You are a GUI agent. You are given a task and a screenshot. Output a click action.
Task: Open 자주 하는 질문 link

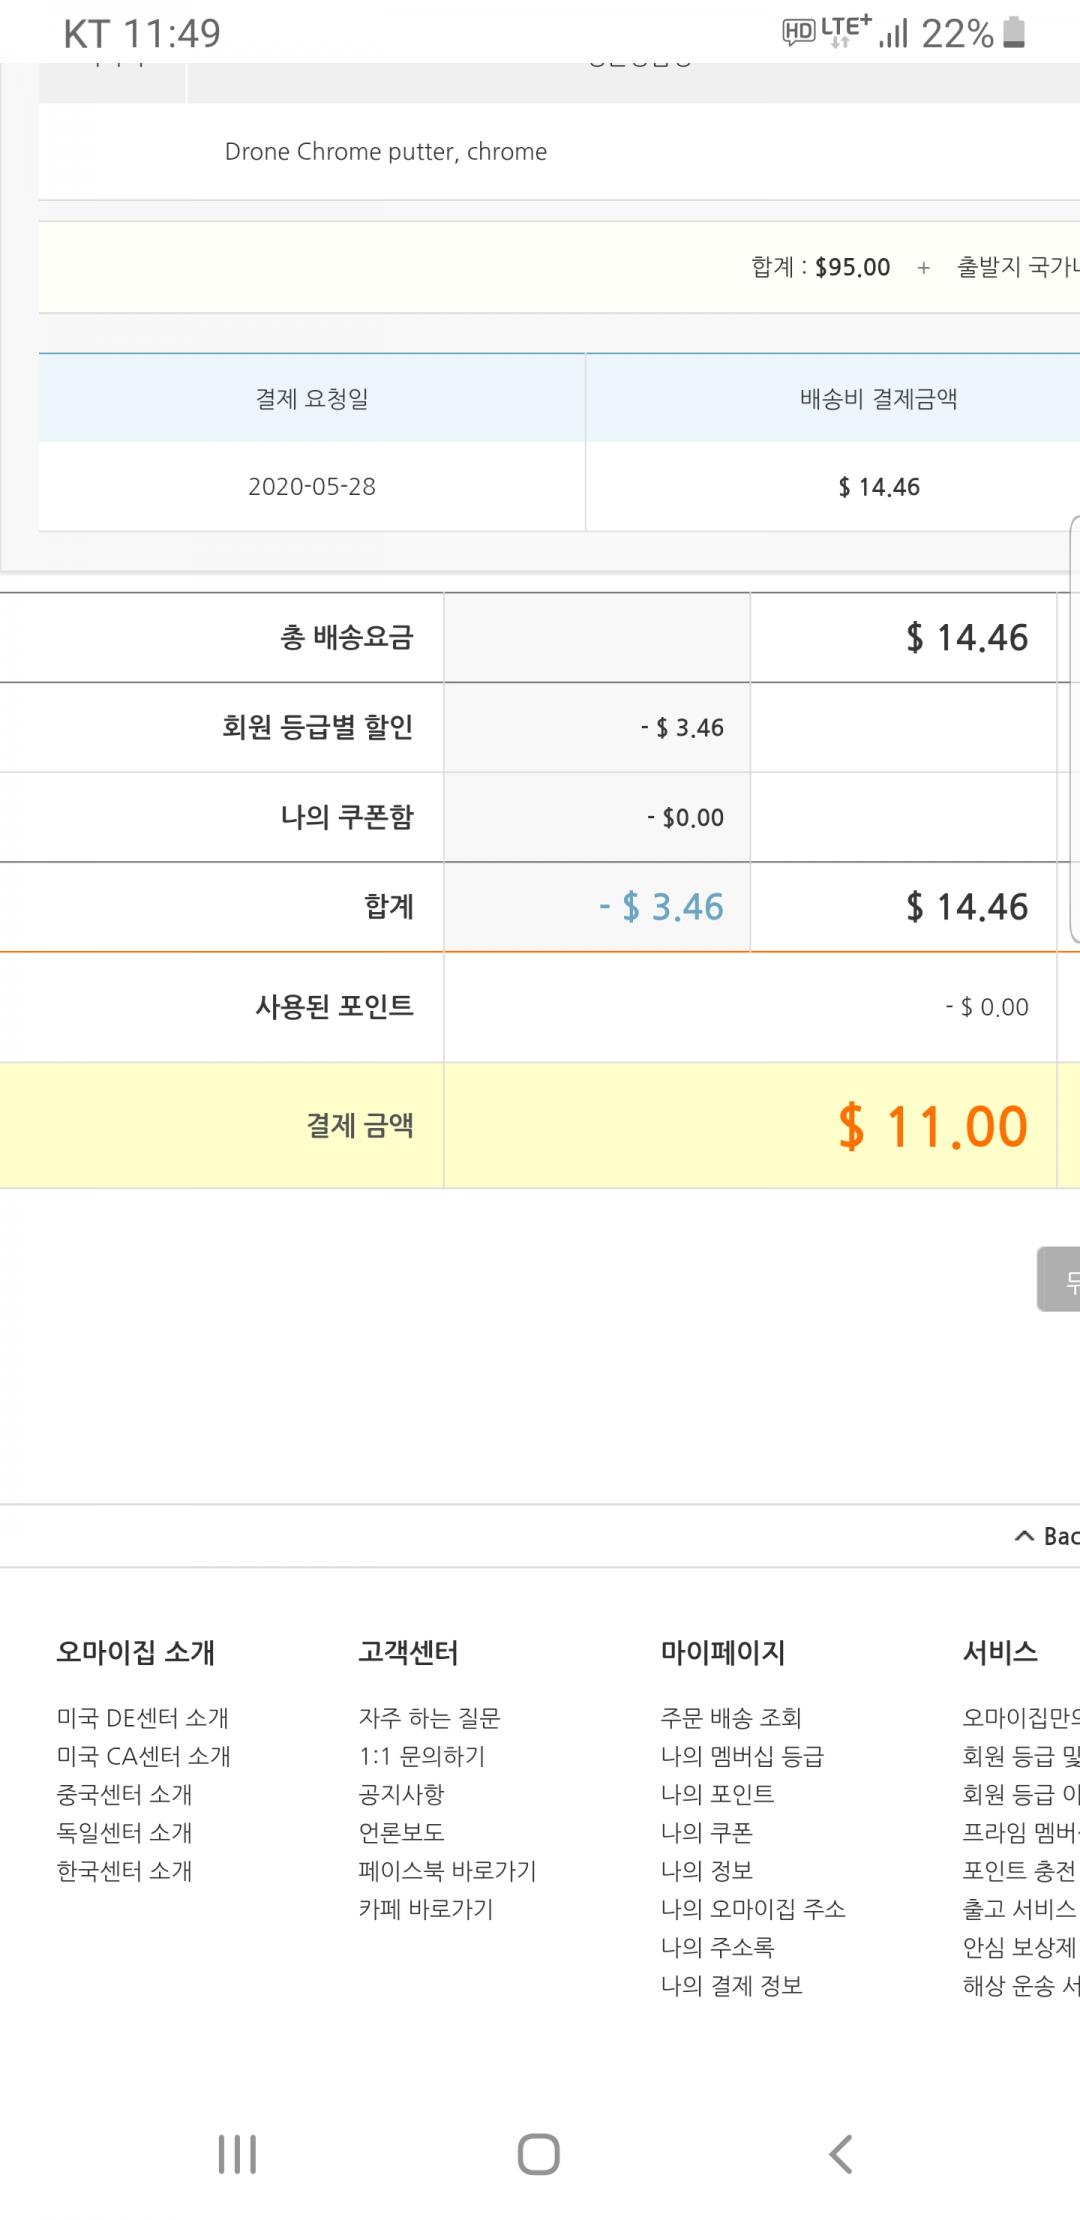click(x=429, y=1718)
